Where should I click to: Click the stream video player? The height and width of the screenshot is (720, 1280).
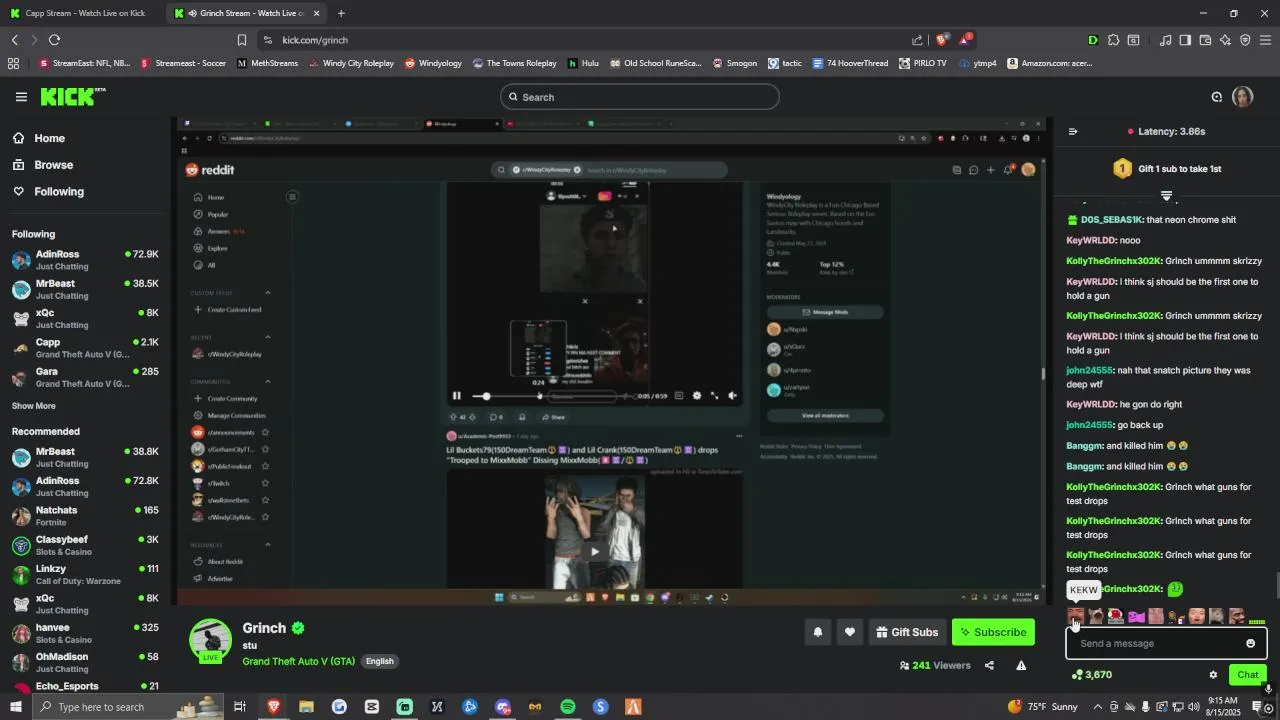click(612, 361)
